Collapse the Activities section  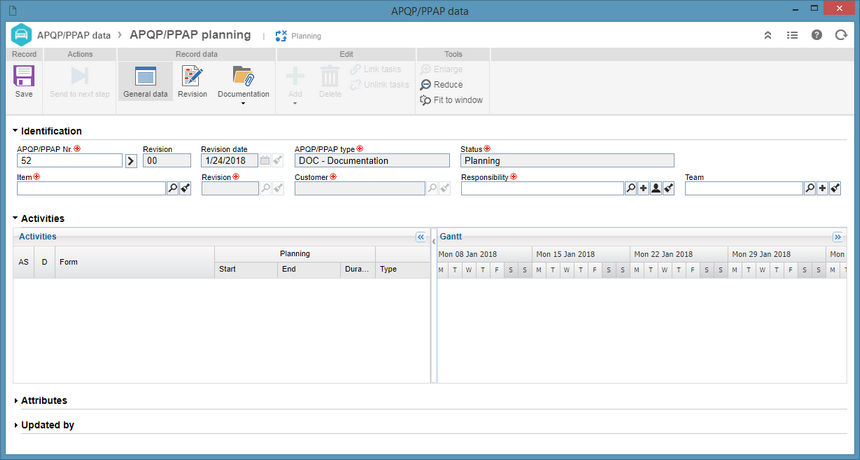click(x=15, y=218)
